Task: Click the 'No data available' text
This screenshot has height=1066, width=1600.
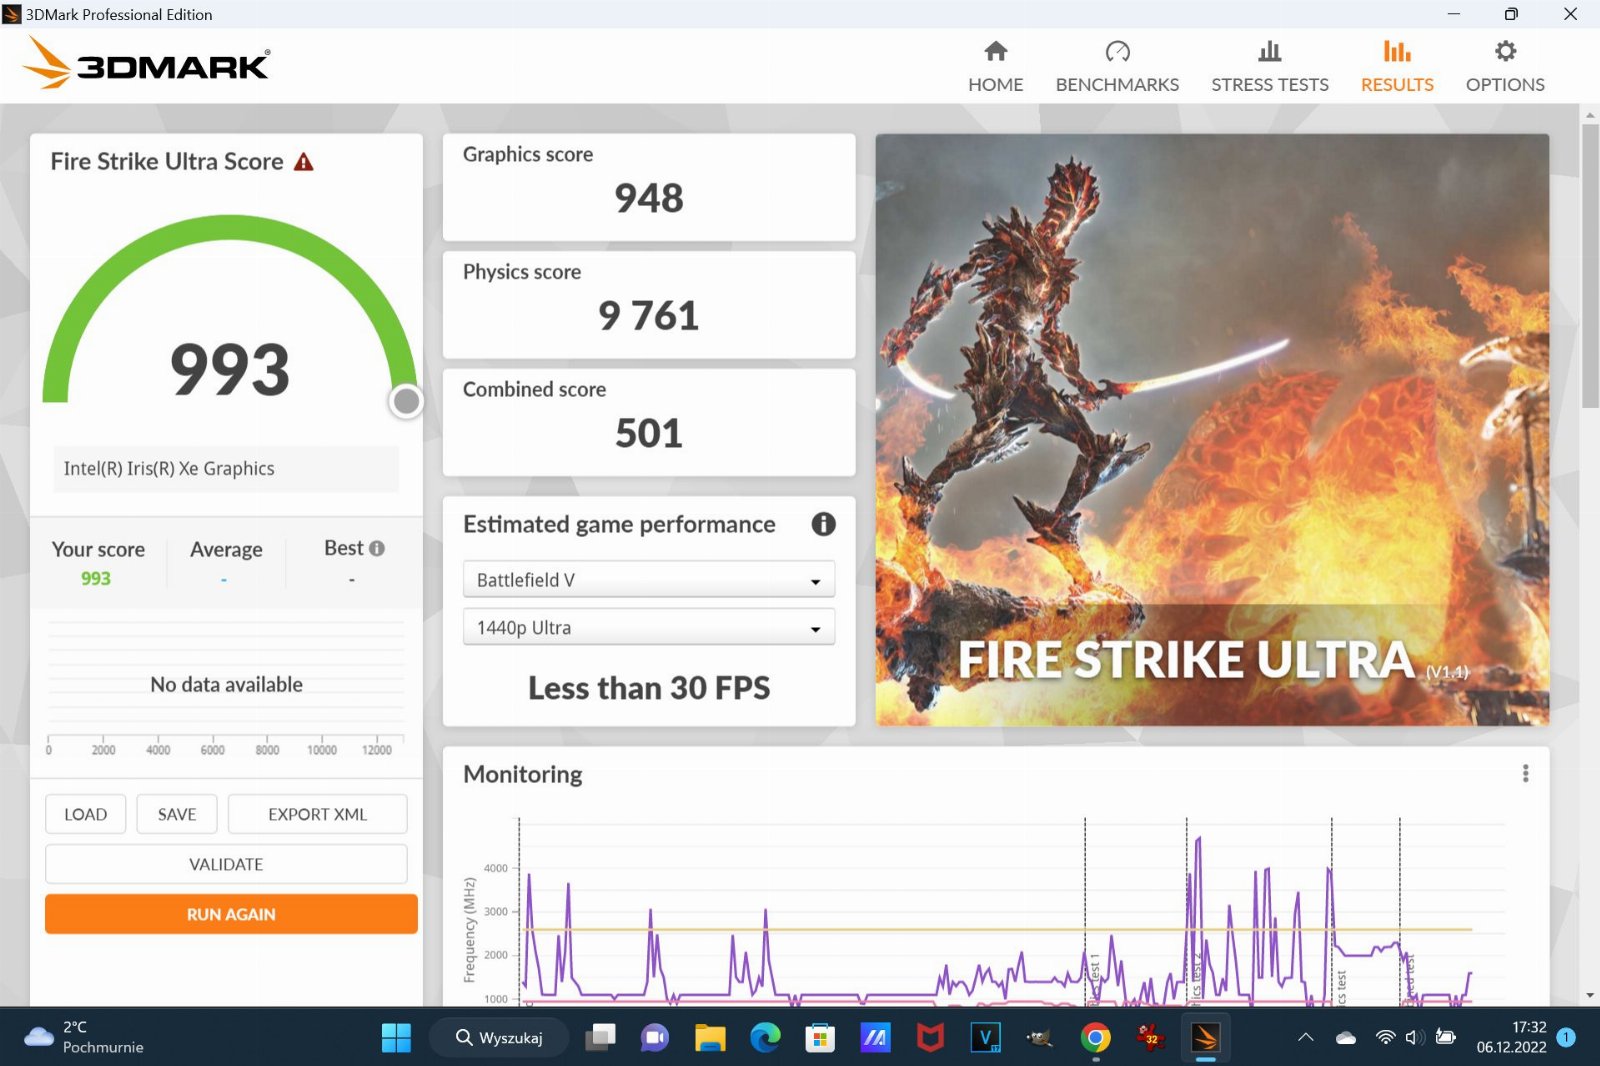Action: click(x=226, y=685)
